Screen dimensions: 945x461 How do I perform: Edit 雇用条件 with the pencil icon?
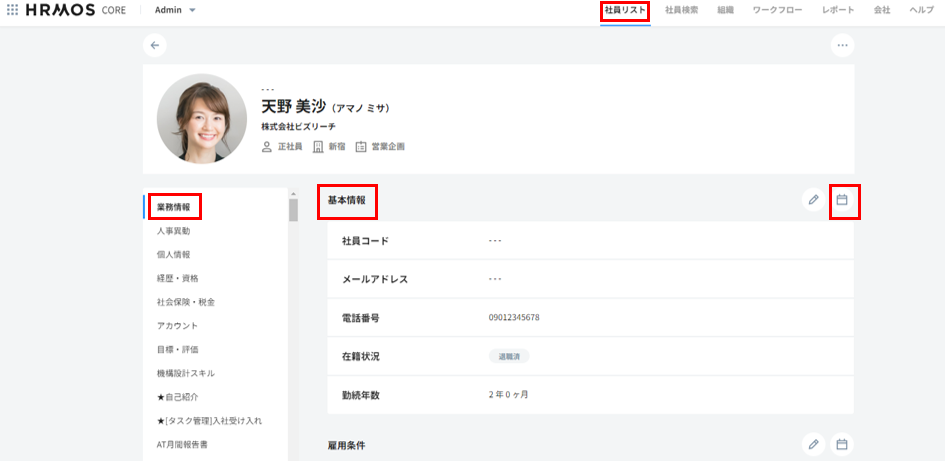click(x=813, y=444)
